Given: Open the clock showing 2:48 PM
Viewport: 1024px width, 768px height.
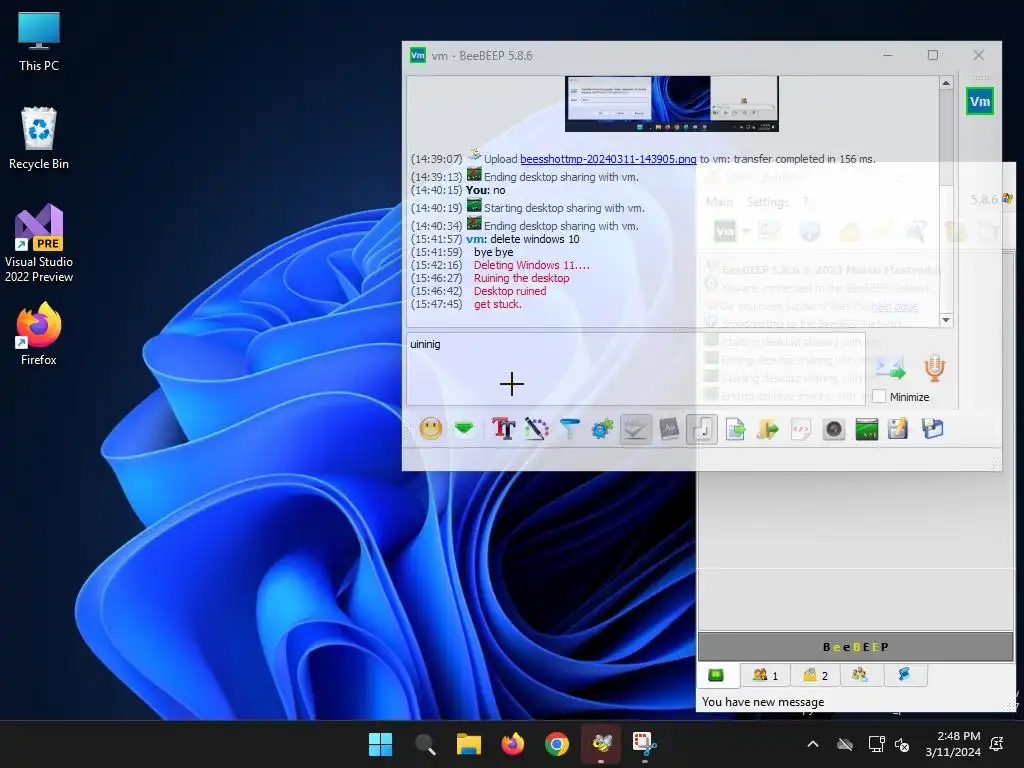Looking at the screenshot, I should [953, 744].
